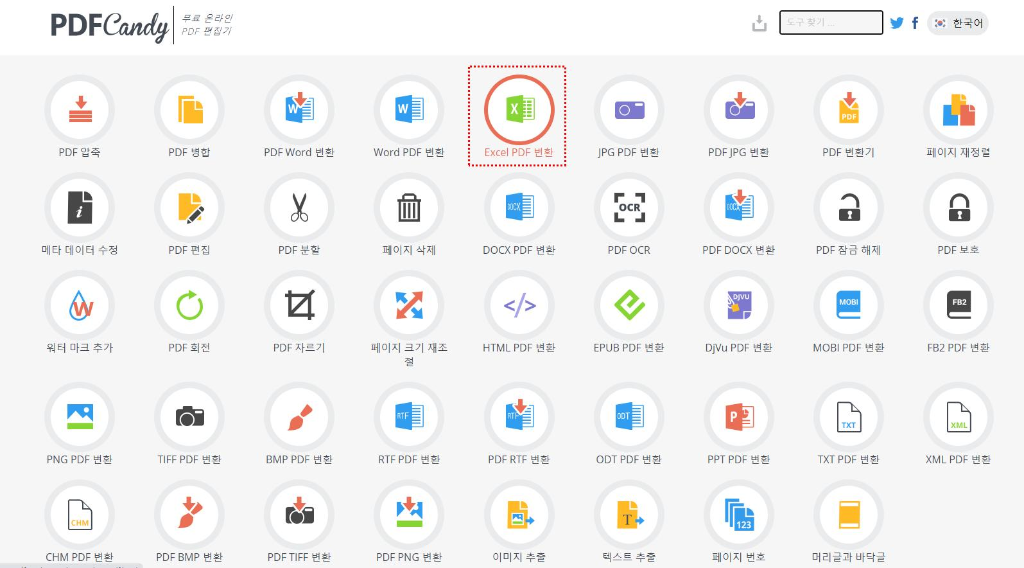Select the PDF 자르기 crop icon
The image size is (1024, 568).
tap(299, 305)
